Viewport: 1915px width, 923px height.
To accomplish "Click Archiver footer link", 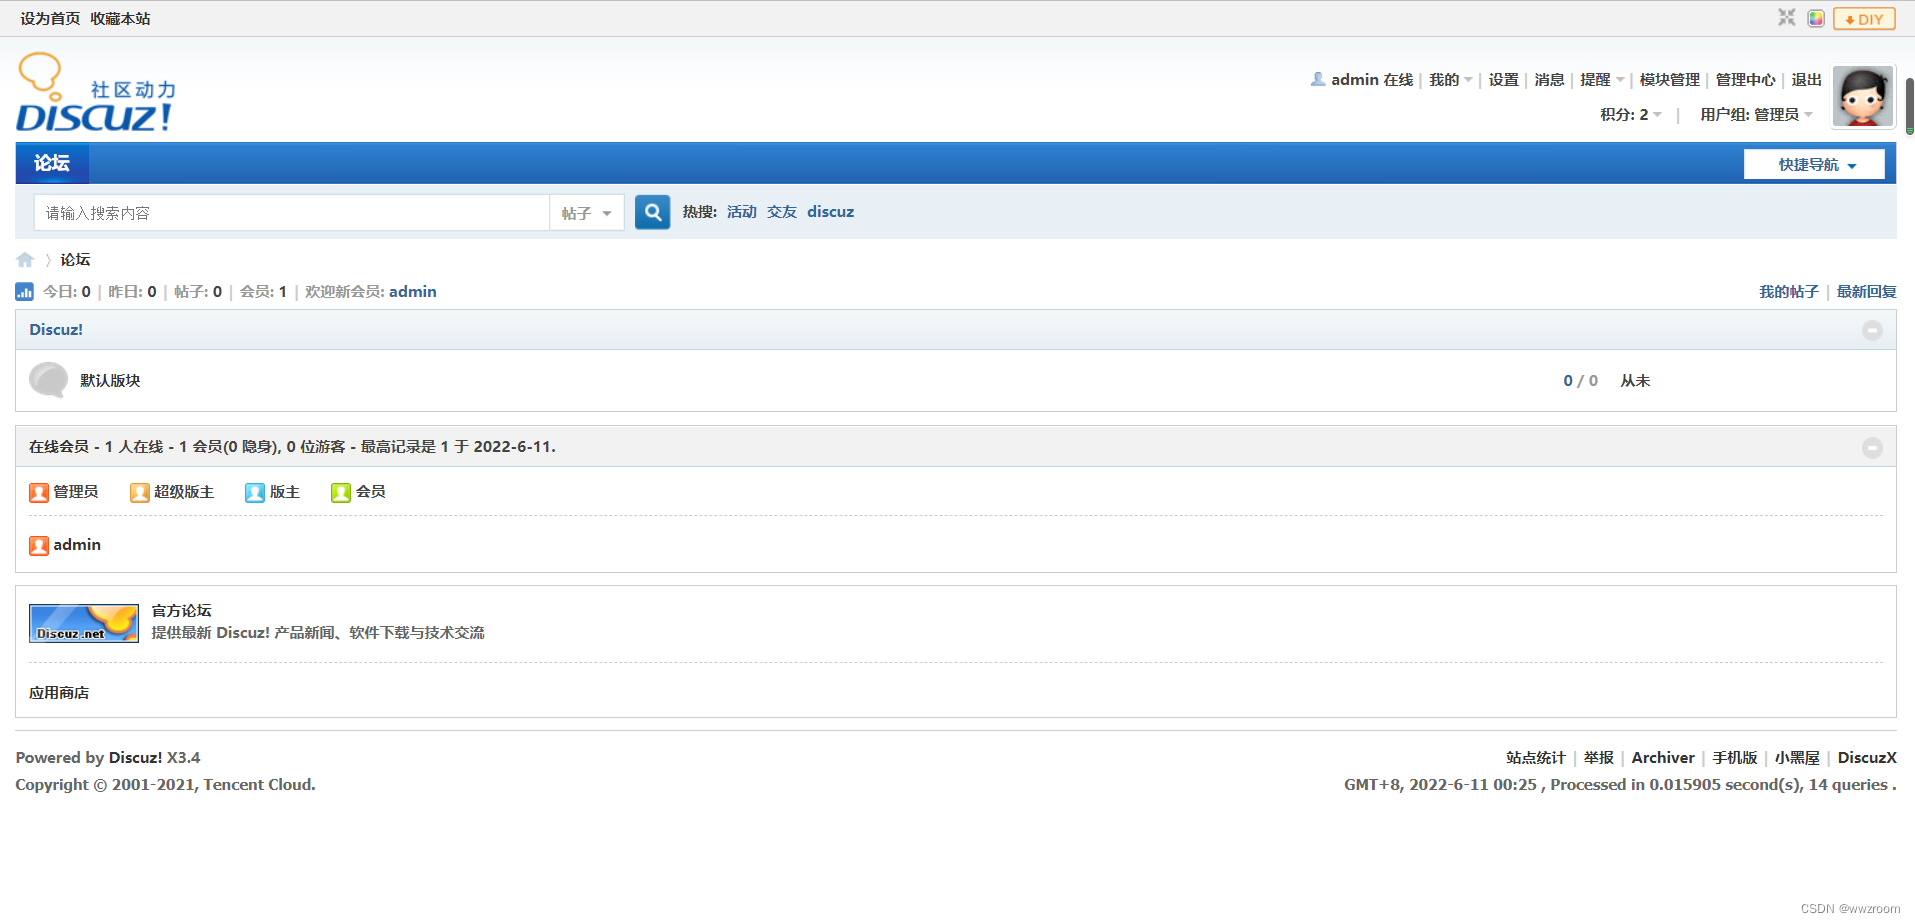I will (x=1663, y=758).
